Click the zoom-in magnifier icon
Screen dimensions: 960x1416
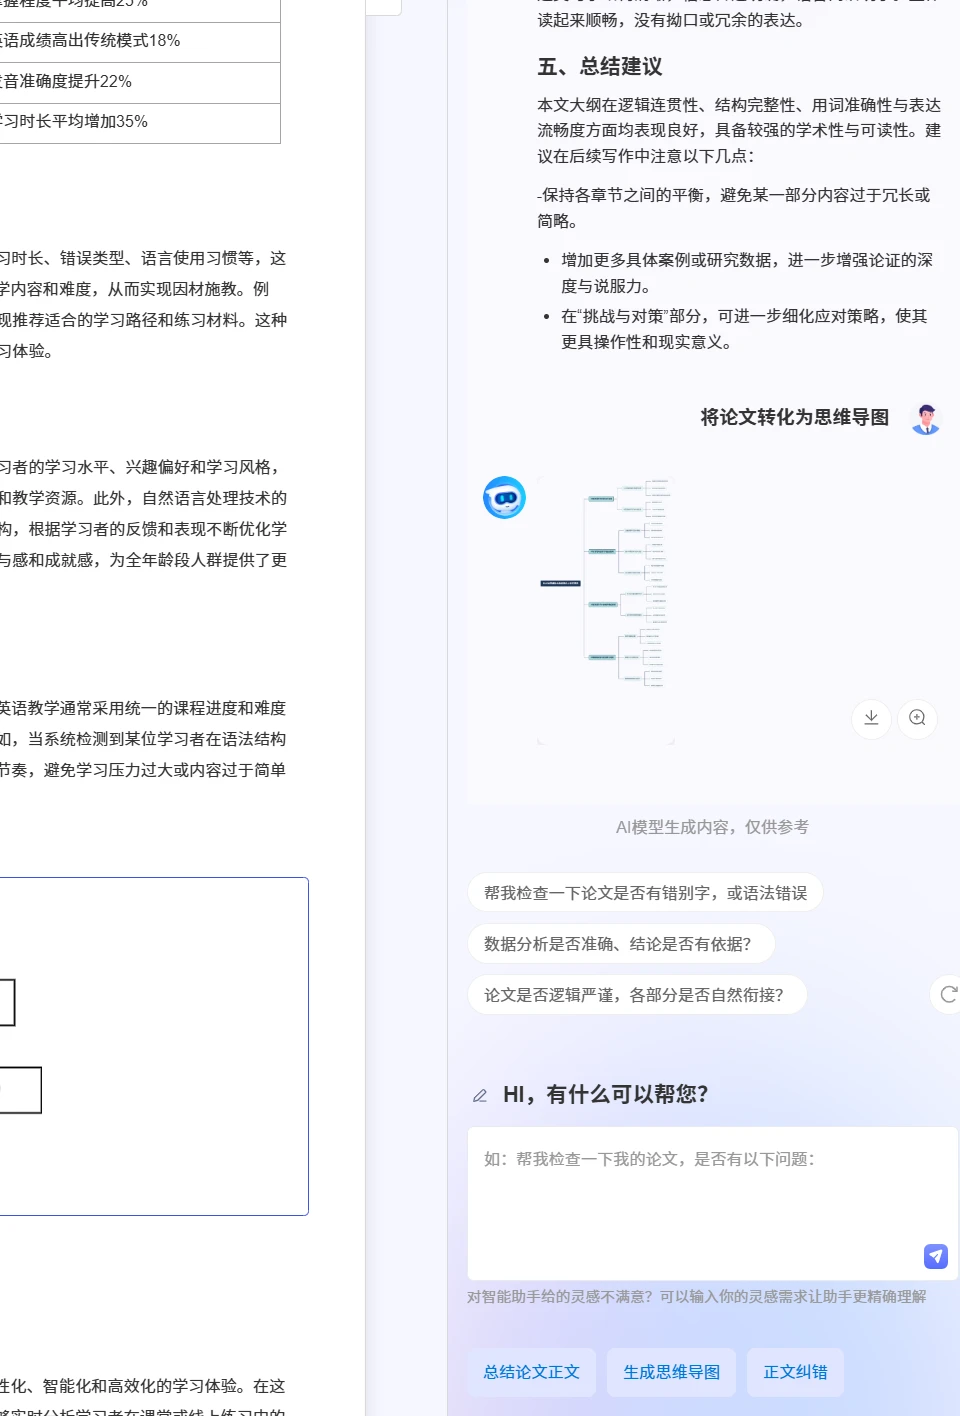point(917,718)
